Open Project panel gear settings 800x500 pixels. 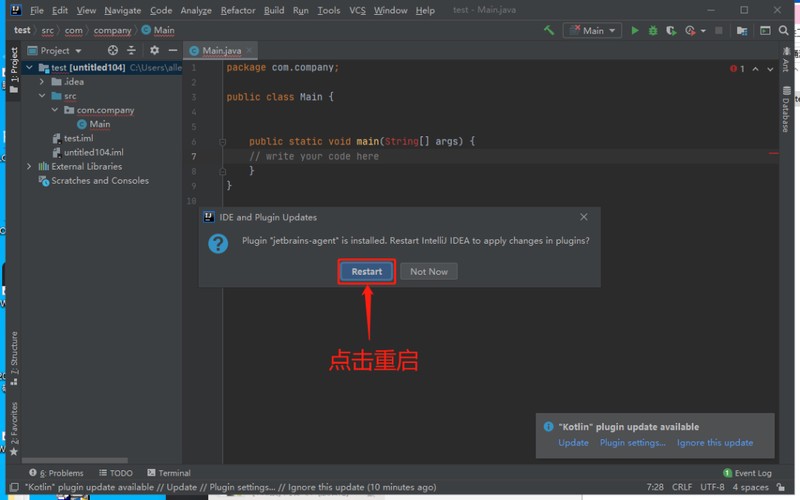[154, 50]
